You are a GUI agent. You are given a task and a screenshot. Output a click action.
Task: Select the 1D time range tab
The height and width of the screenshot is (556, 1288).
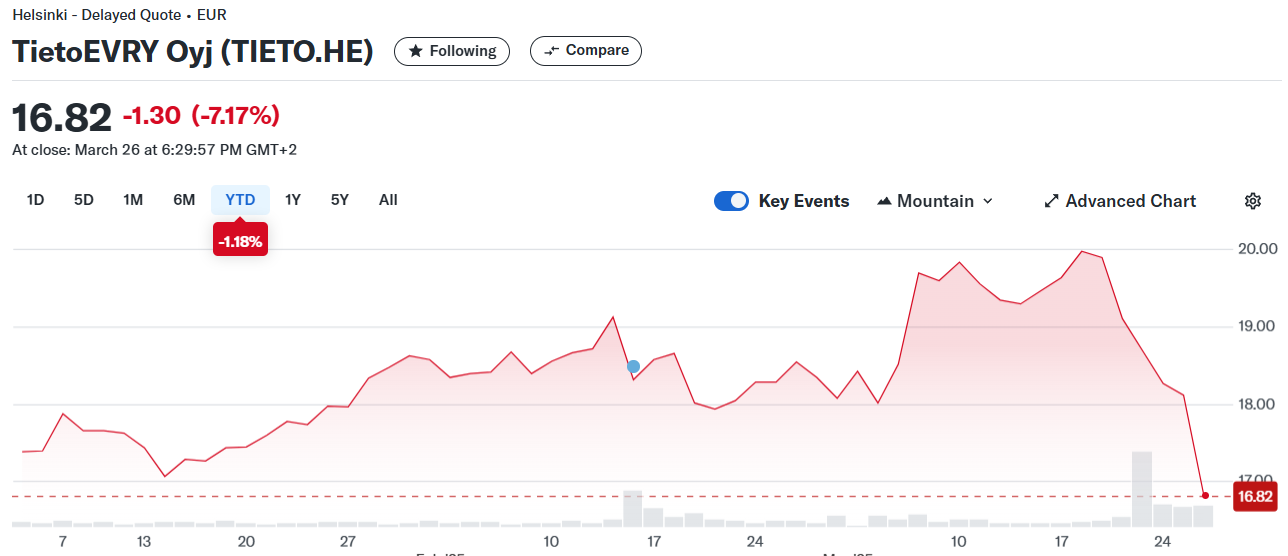35,200
